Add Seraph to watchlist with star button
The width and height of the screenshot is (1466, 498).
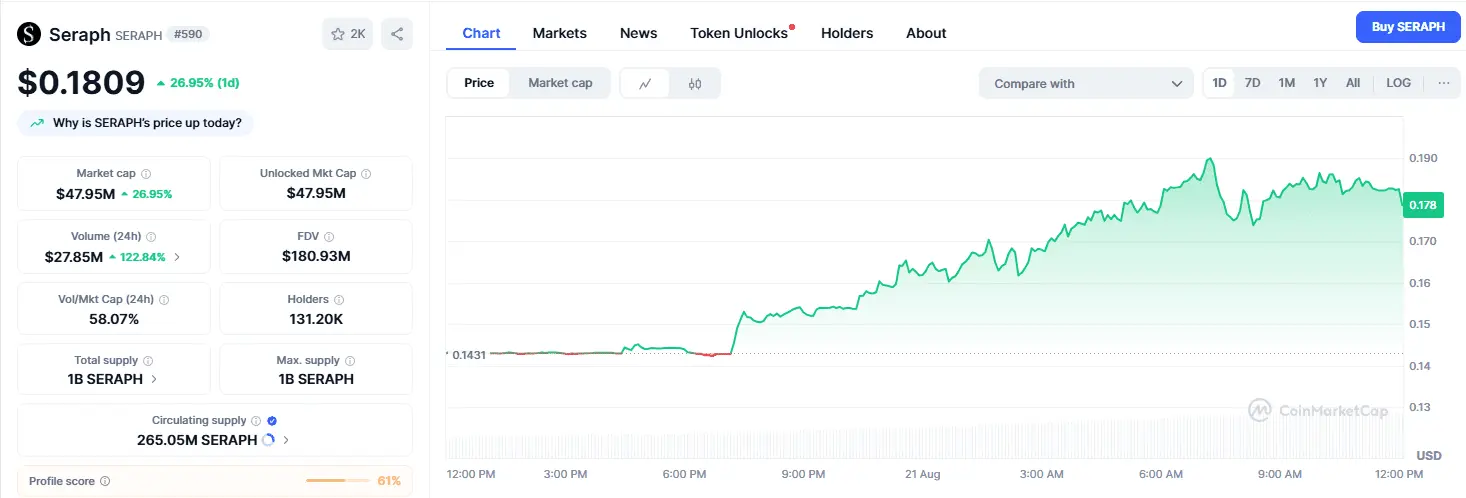[347, 34]
